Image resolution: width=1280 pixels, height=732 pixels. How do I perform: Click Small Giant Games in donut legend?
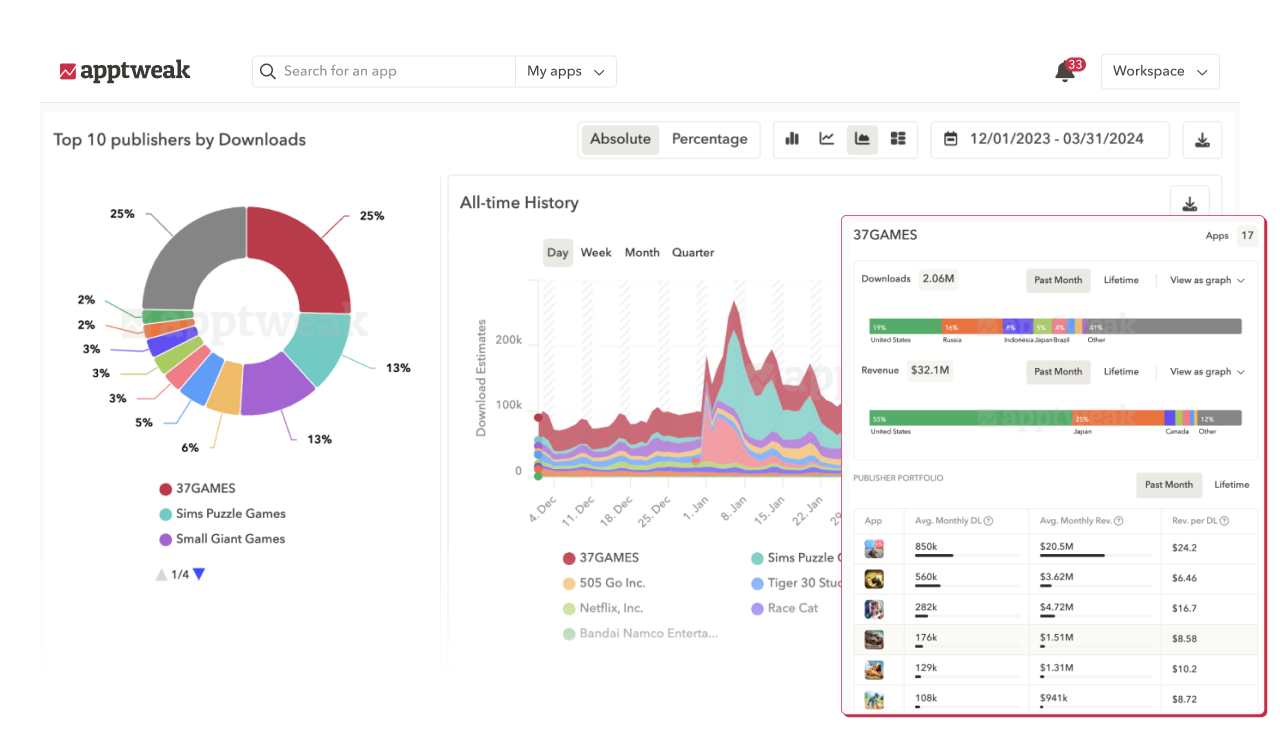222,539
